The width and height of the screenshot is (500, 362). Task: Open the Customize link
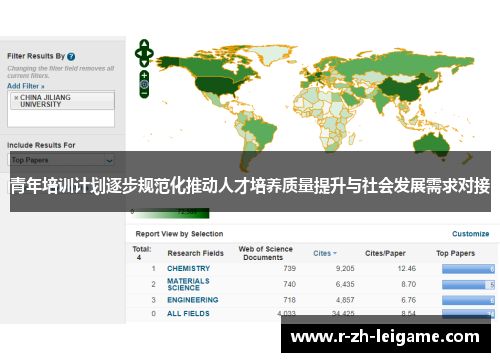pos(470,234)
